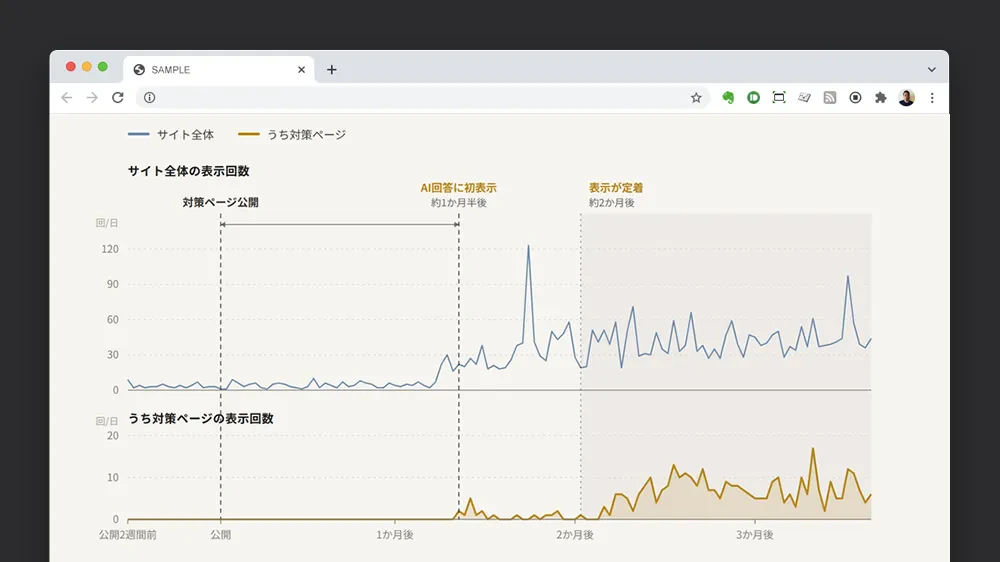Image resolution: width=1000 pixels, height=562 pixels.
Task: Open the round record extension icon
Action: click(x=855, y=98)
